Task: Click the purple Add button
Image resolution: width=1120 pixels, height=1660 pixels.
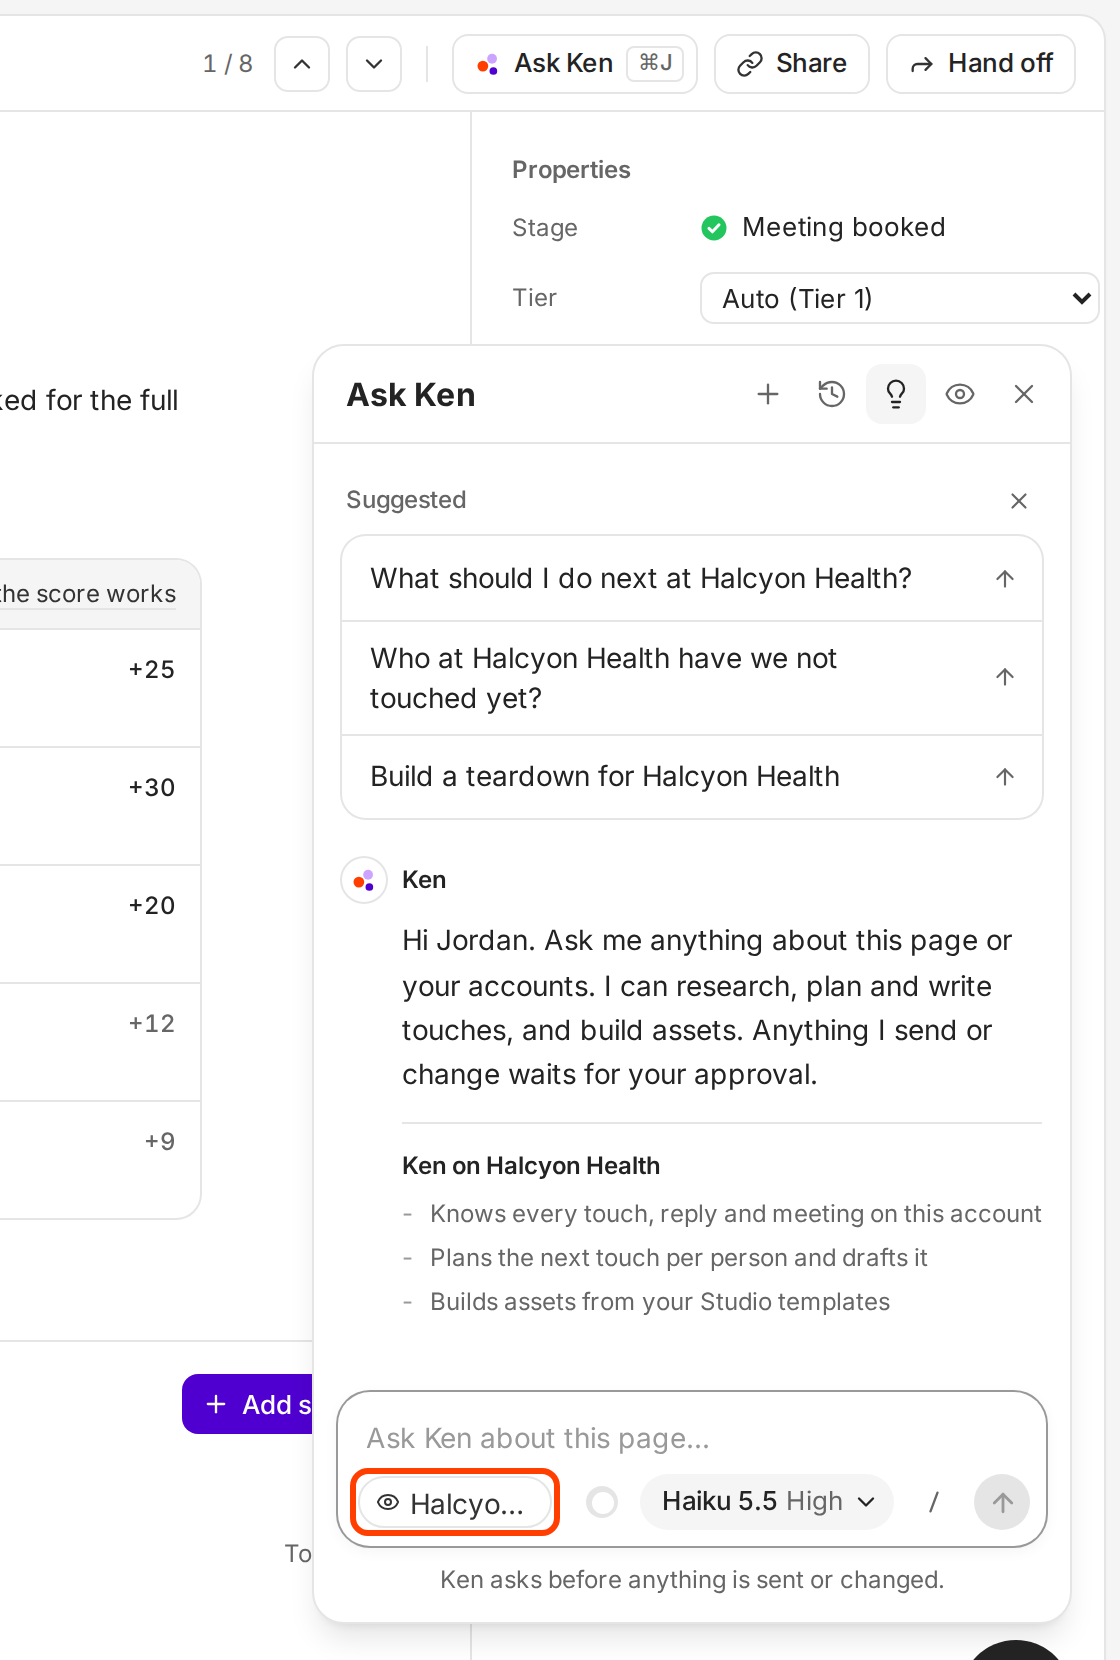Action: 248,1404
